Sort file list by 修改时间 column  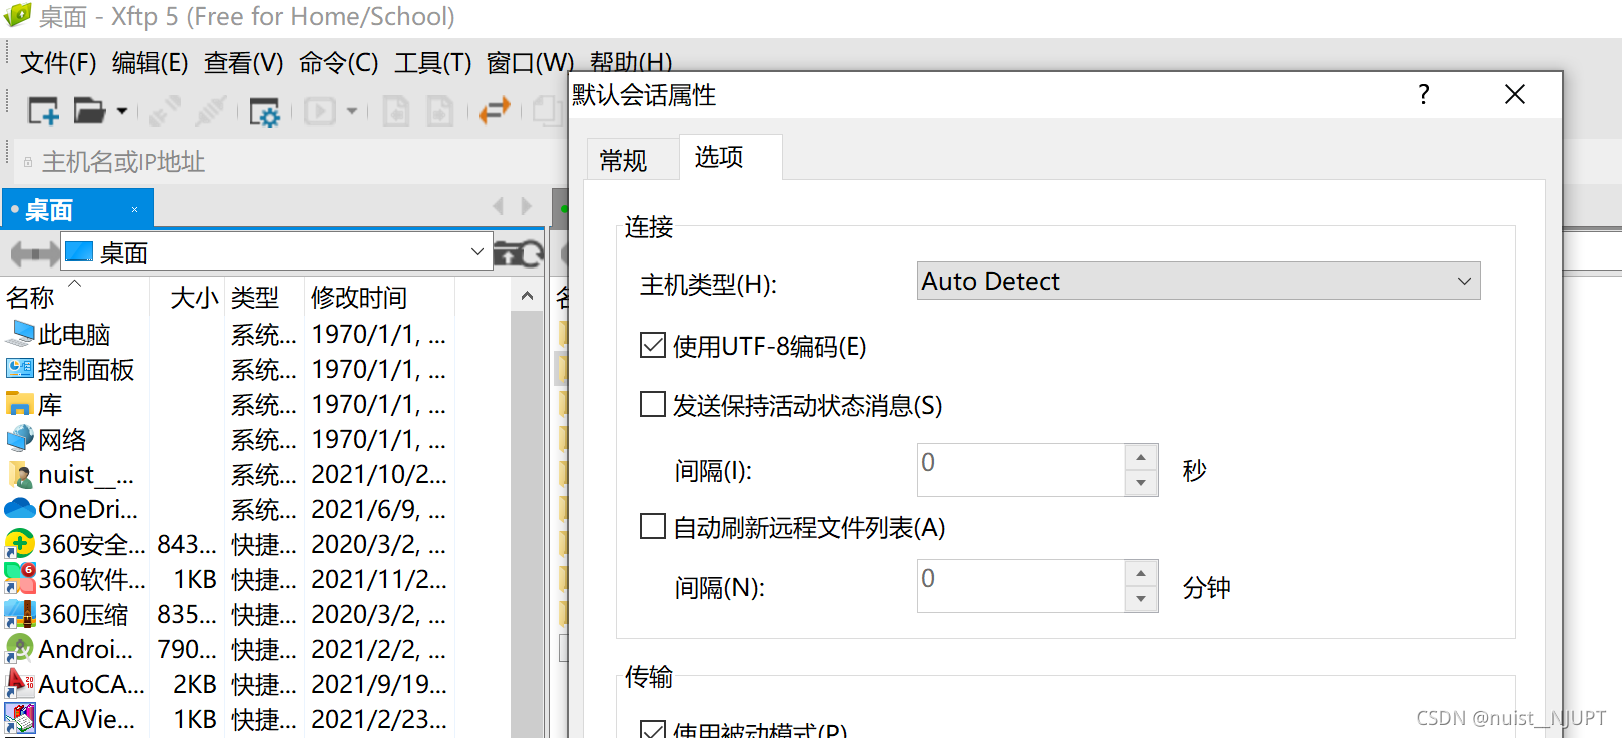(x=380, y=297)
